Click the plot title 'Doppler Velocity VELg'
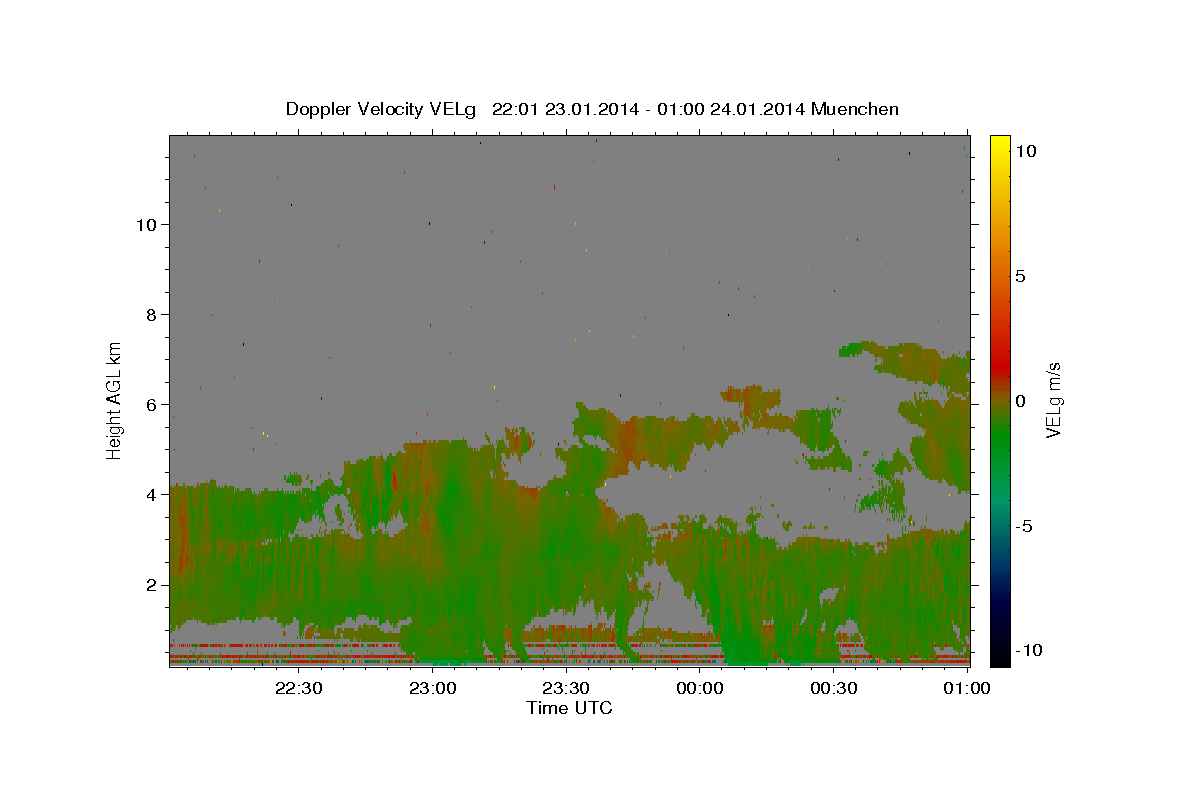The width and height of the screenshot is (1200, 800). point(381,109)
